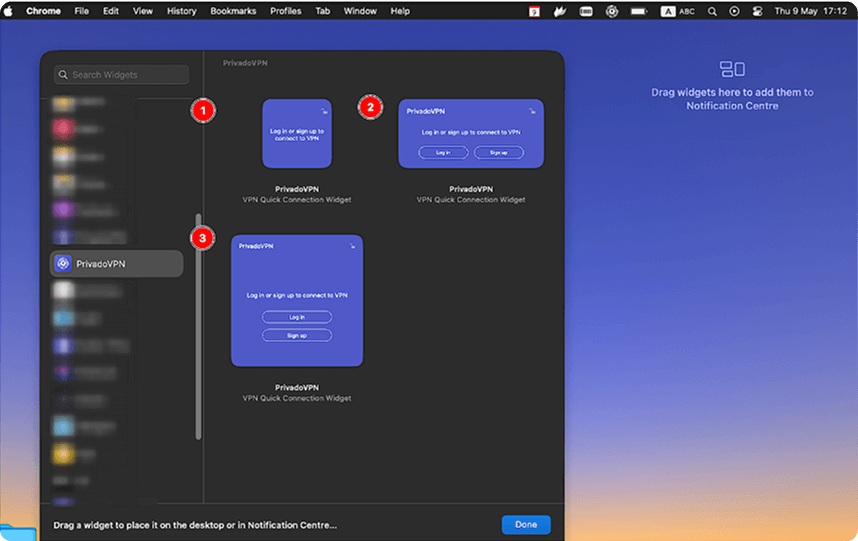Select the medium PrivadoVPN widget
The image size is (858, 541).
[471, 133]
